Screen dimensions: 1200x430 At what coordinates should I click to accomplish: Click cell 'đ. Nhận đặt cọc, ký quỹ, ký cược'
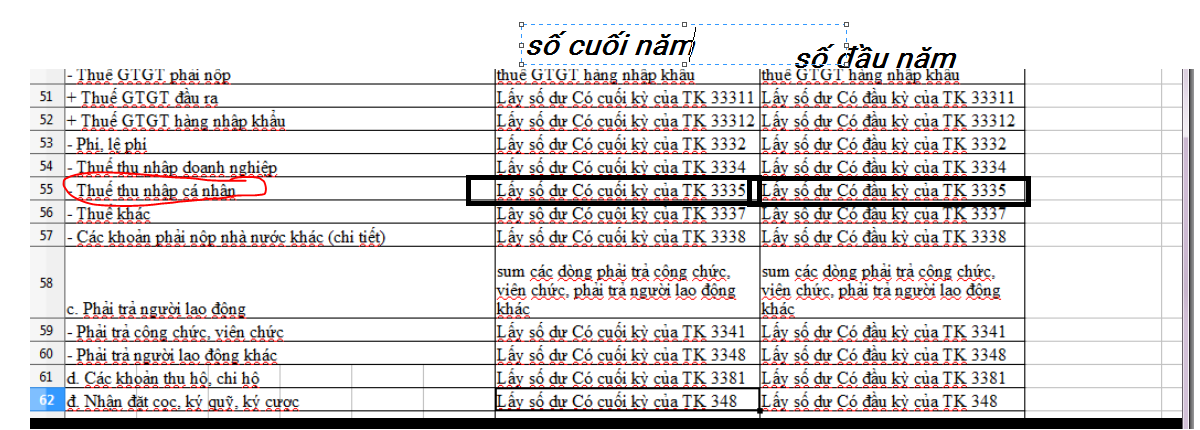click(280, 400)
